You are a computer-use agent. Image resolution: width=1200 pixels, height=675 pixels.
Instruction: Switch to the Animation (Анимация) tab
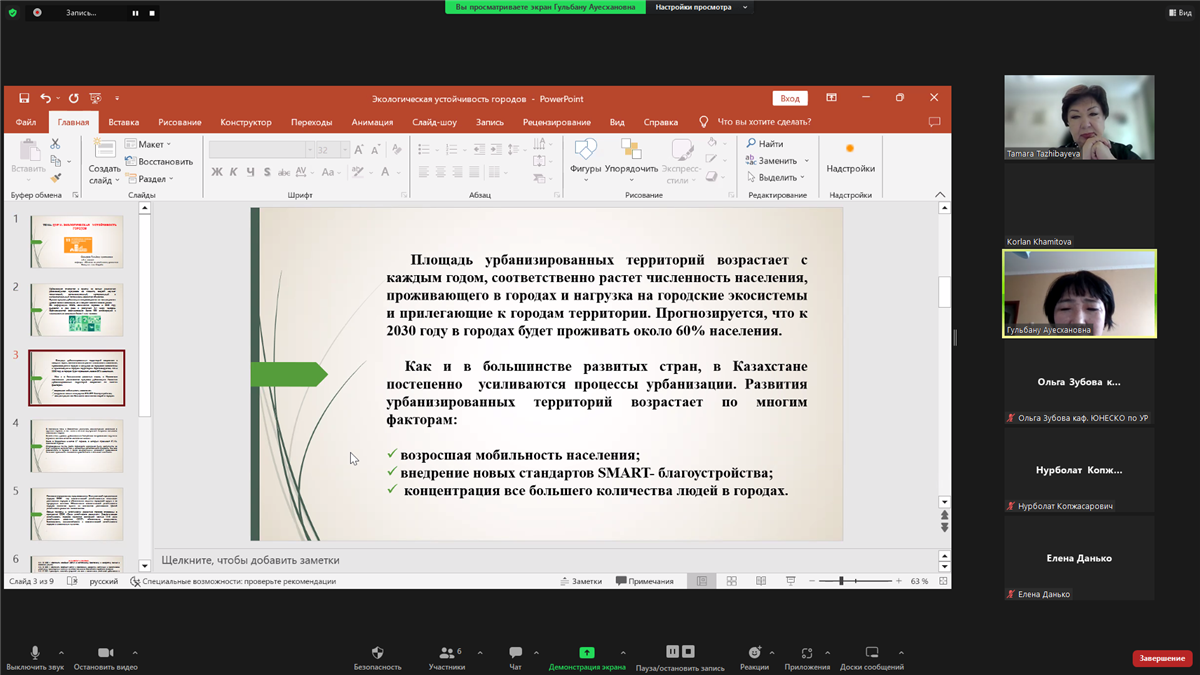pyautogui.click(x=372, y=122)
